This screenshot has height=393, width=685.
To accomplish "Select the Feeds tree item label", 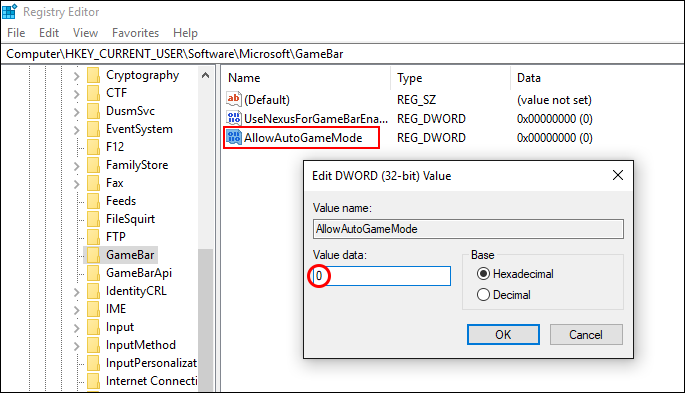I will (121, 201).
